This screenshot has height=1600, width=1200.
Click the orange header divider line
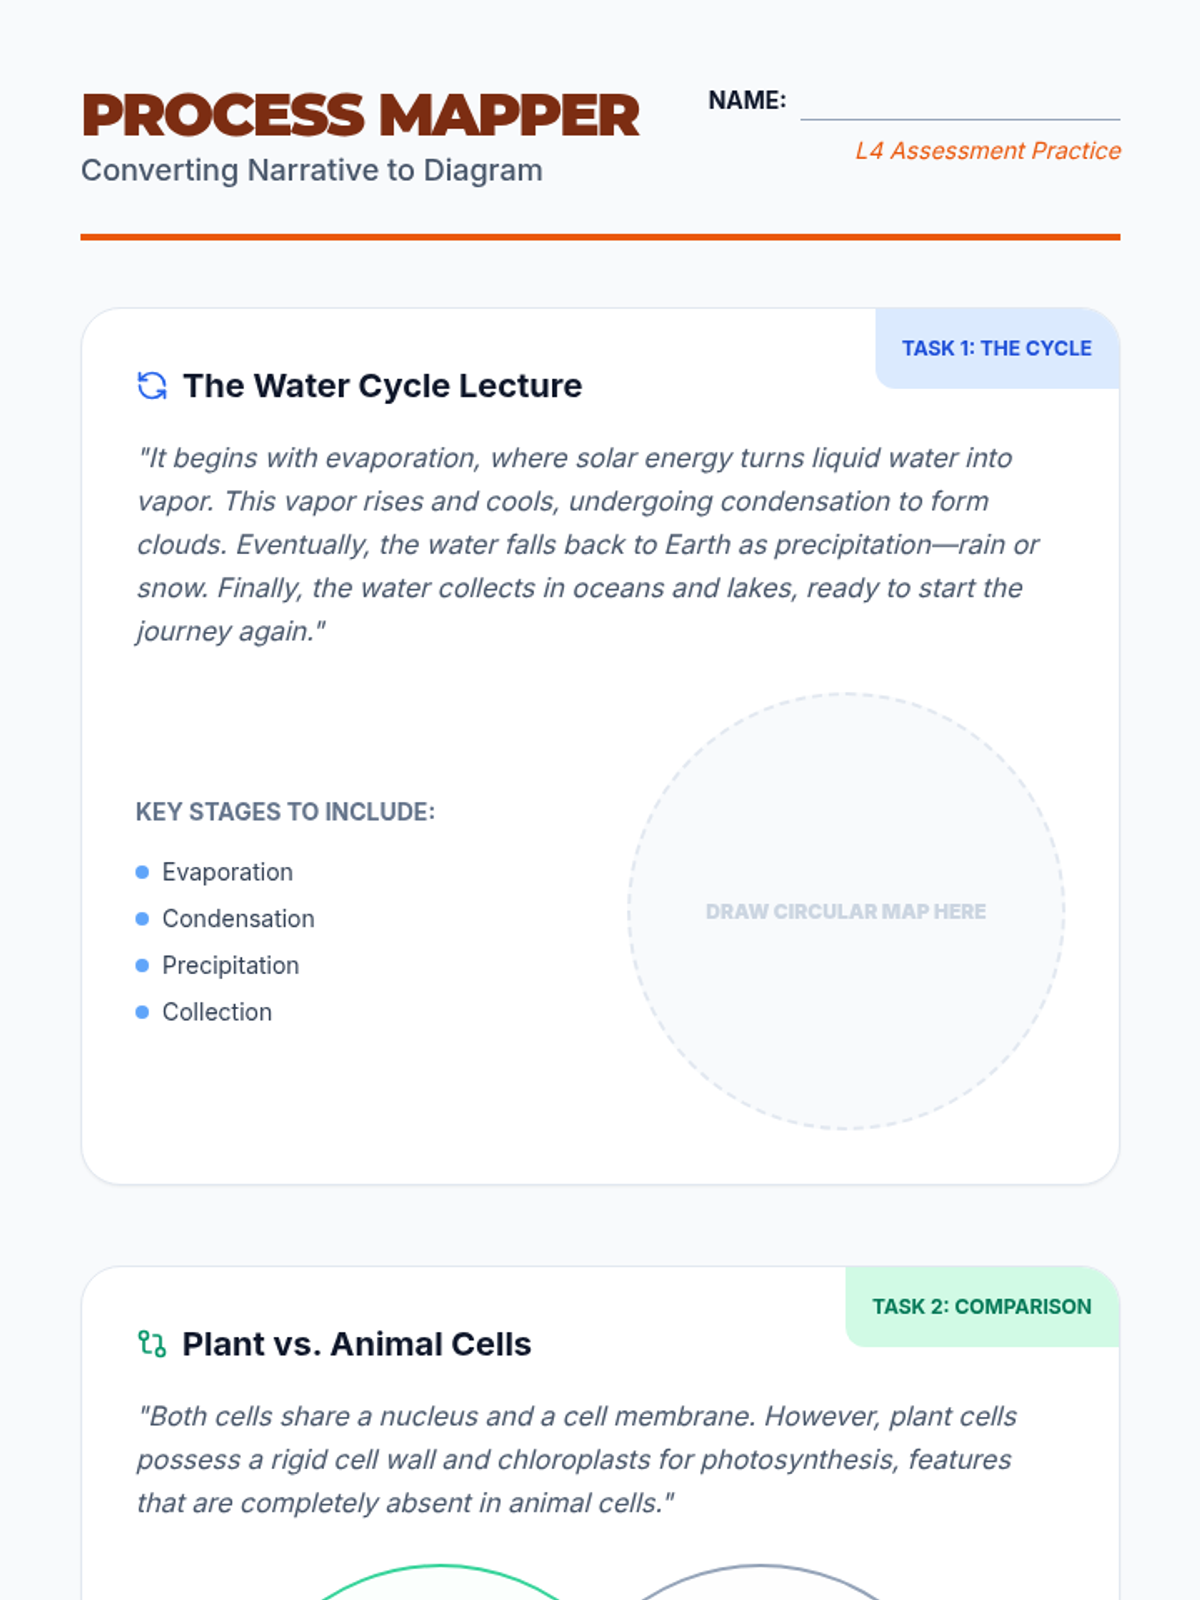point(600,237)
